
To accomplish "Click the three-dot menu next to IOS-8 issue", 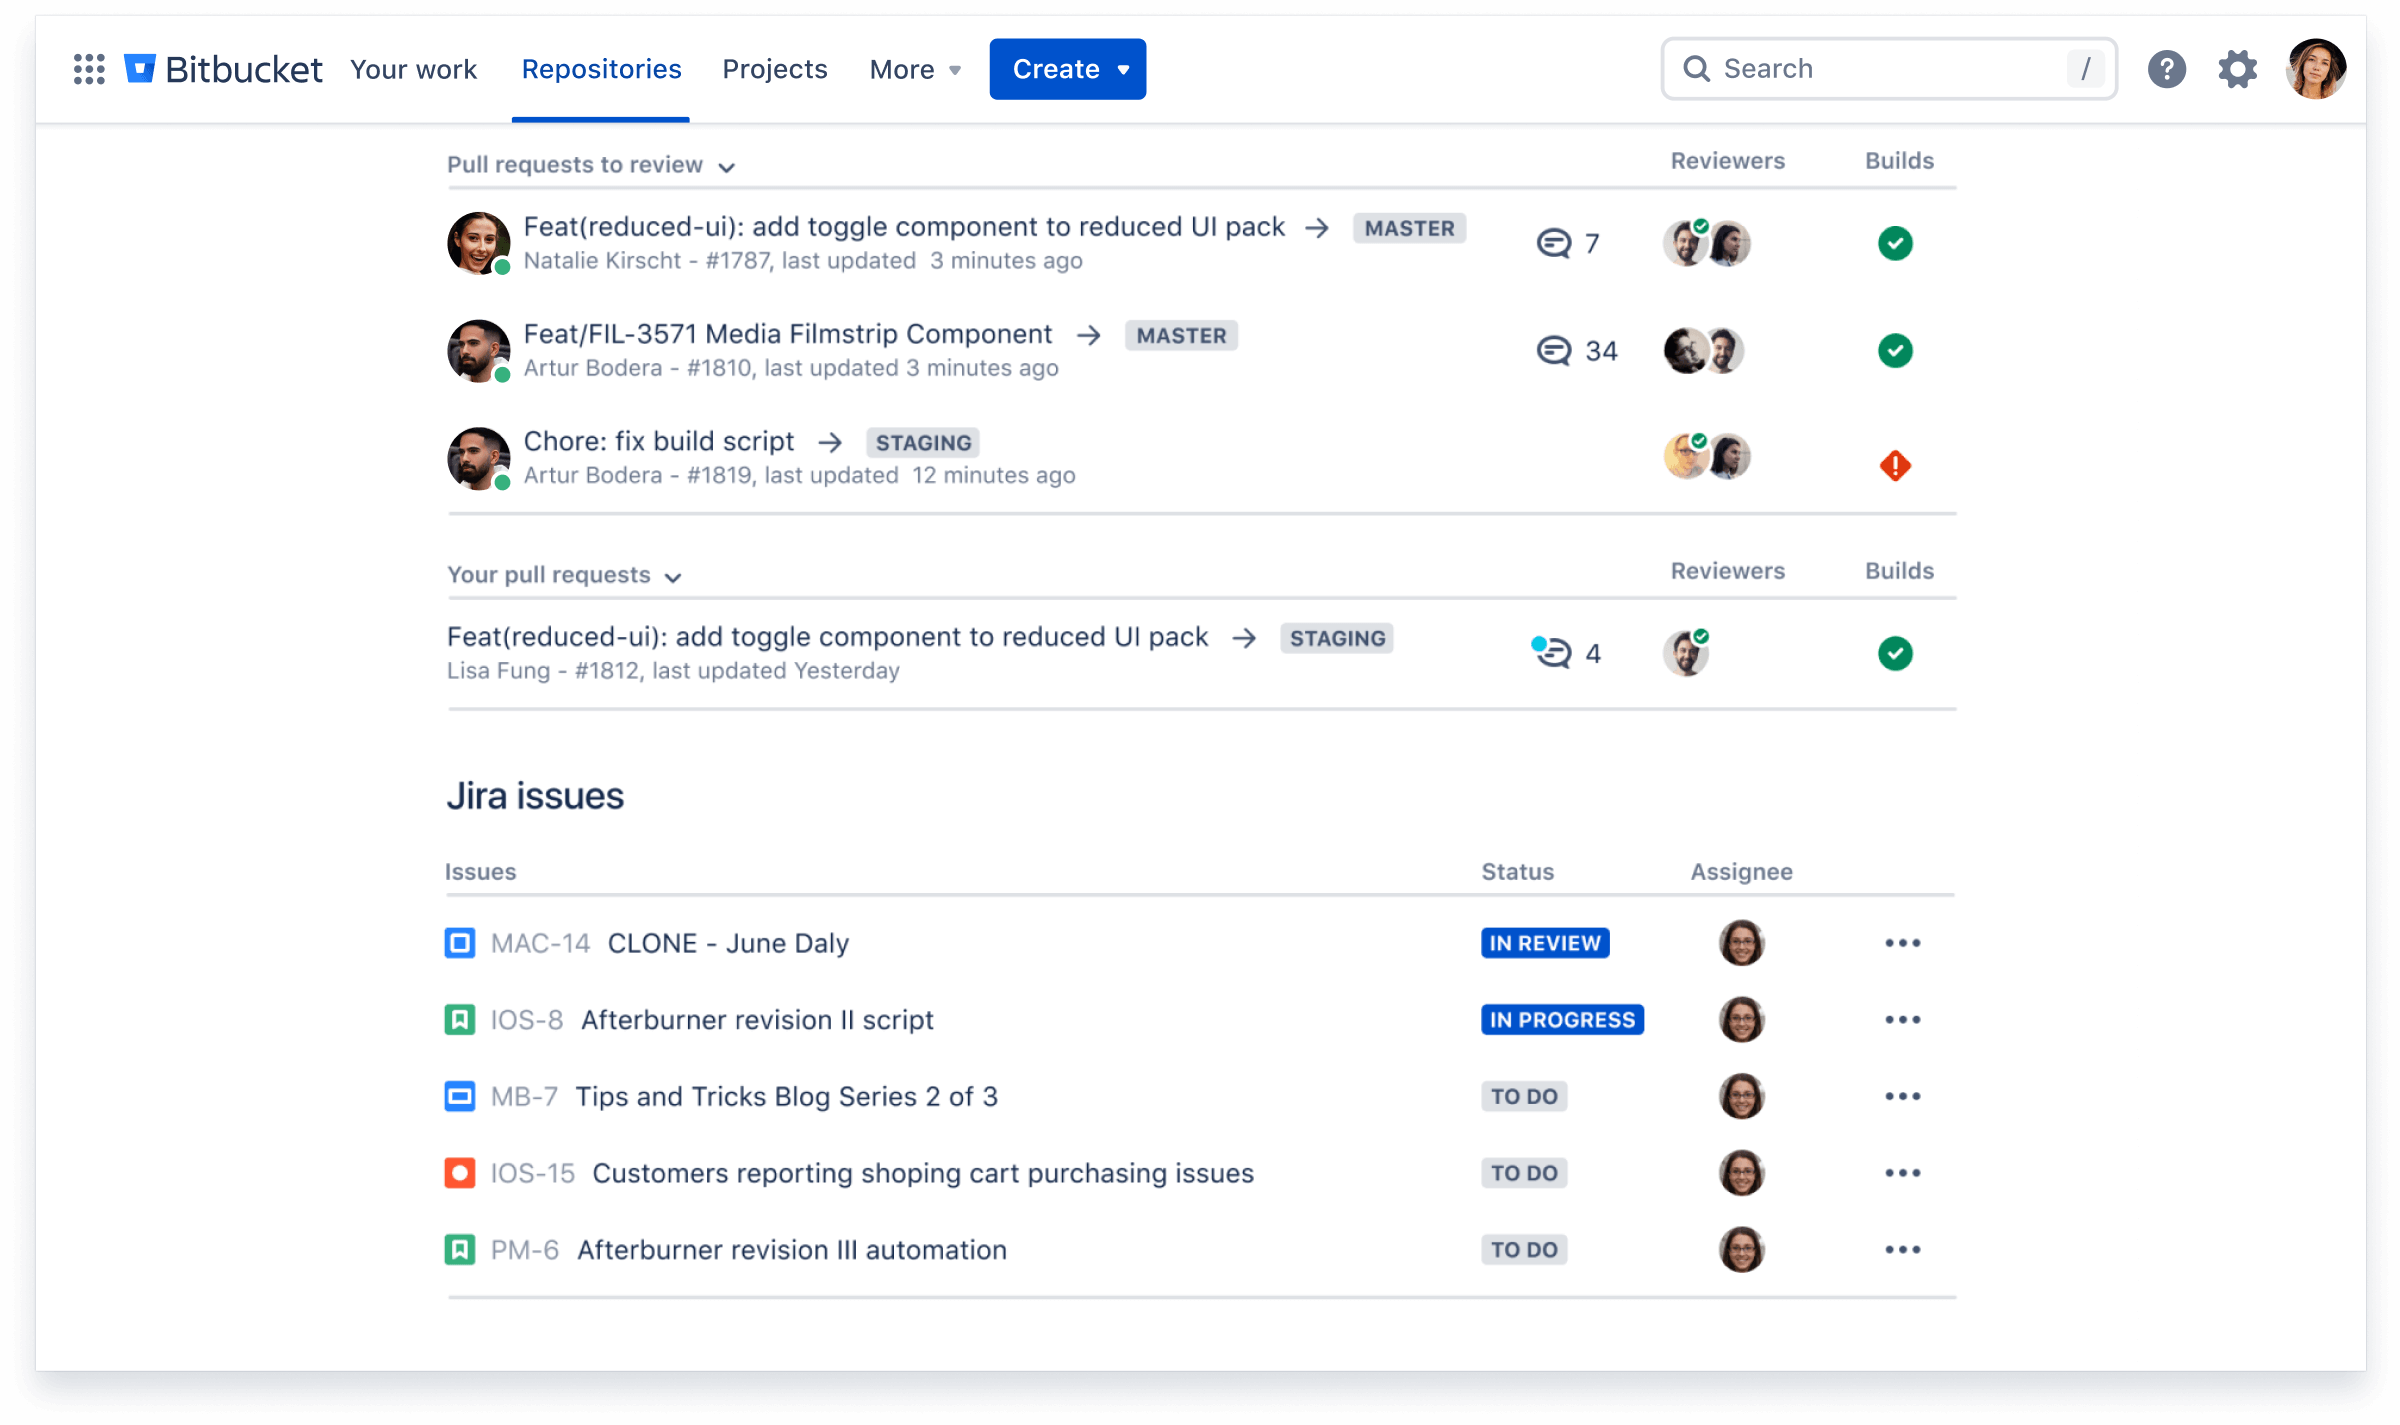I will [1903, 1020].
